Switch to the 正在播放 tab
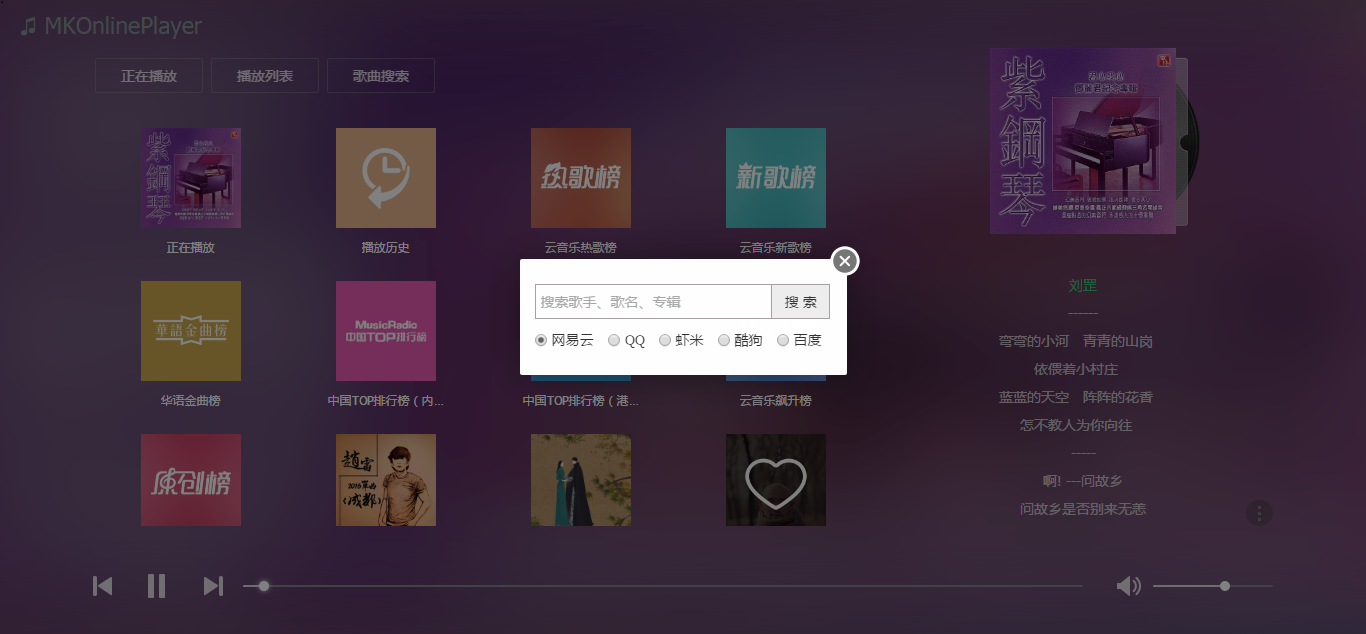1366x634 pixels. pyautogui.click(x=149, y=76)
